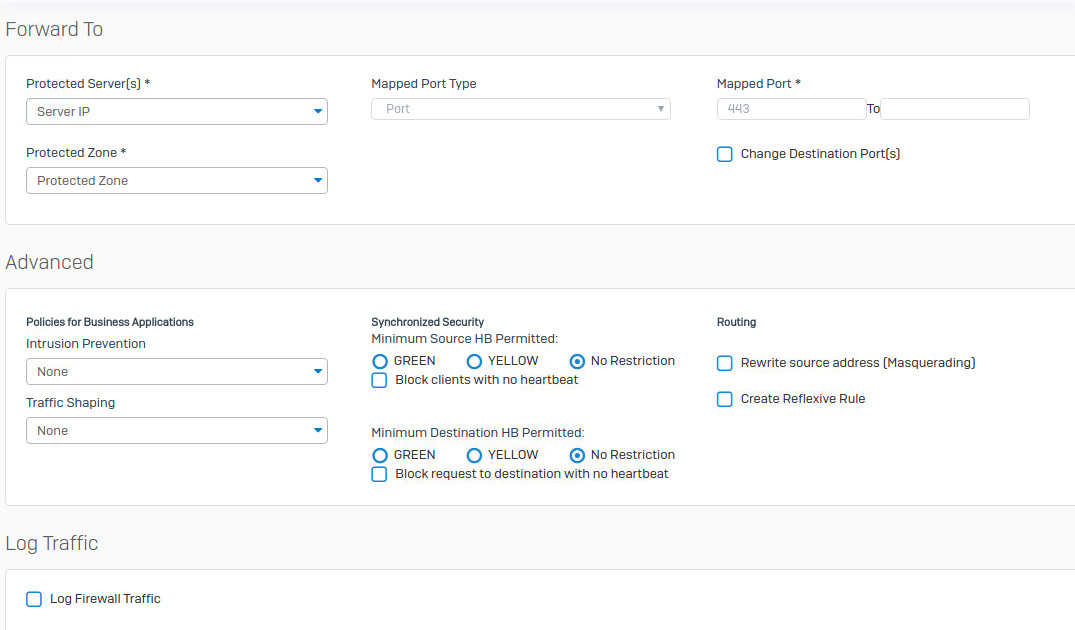Viewport: 1075px width, 630px height.
Task: Expand the Protected Zone dropdown
Action: [x=176, y=181]
